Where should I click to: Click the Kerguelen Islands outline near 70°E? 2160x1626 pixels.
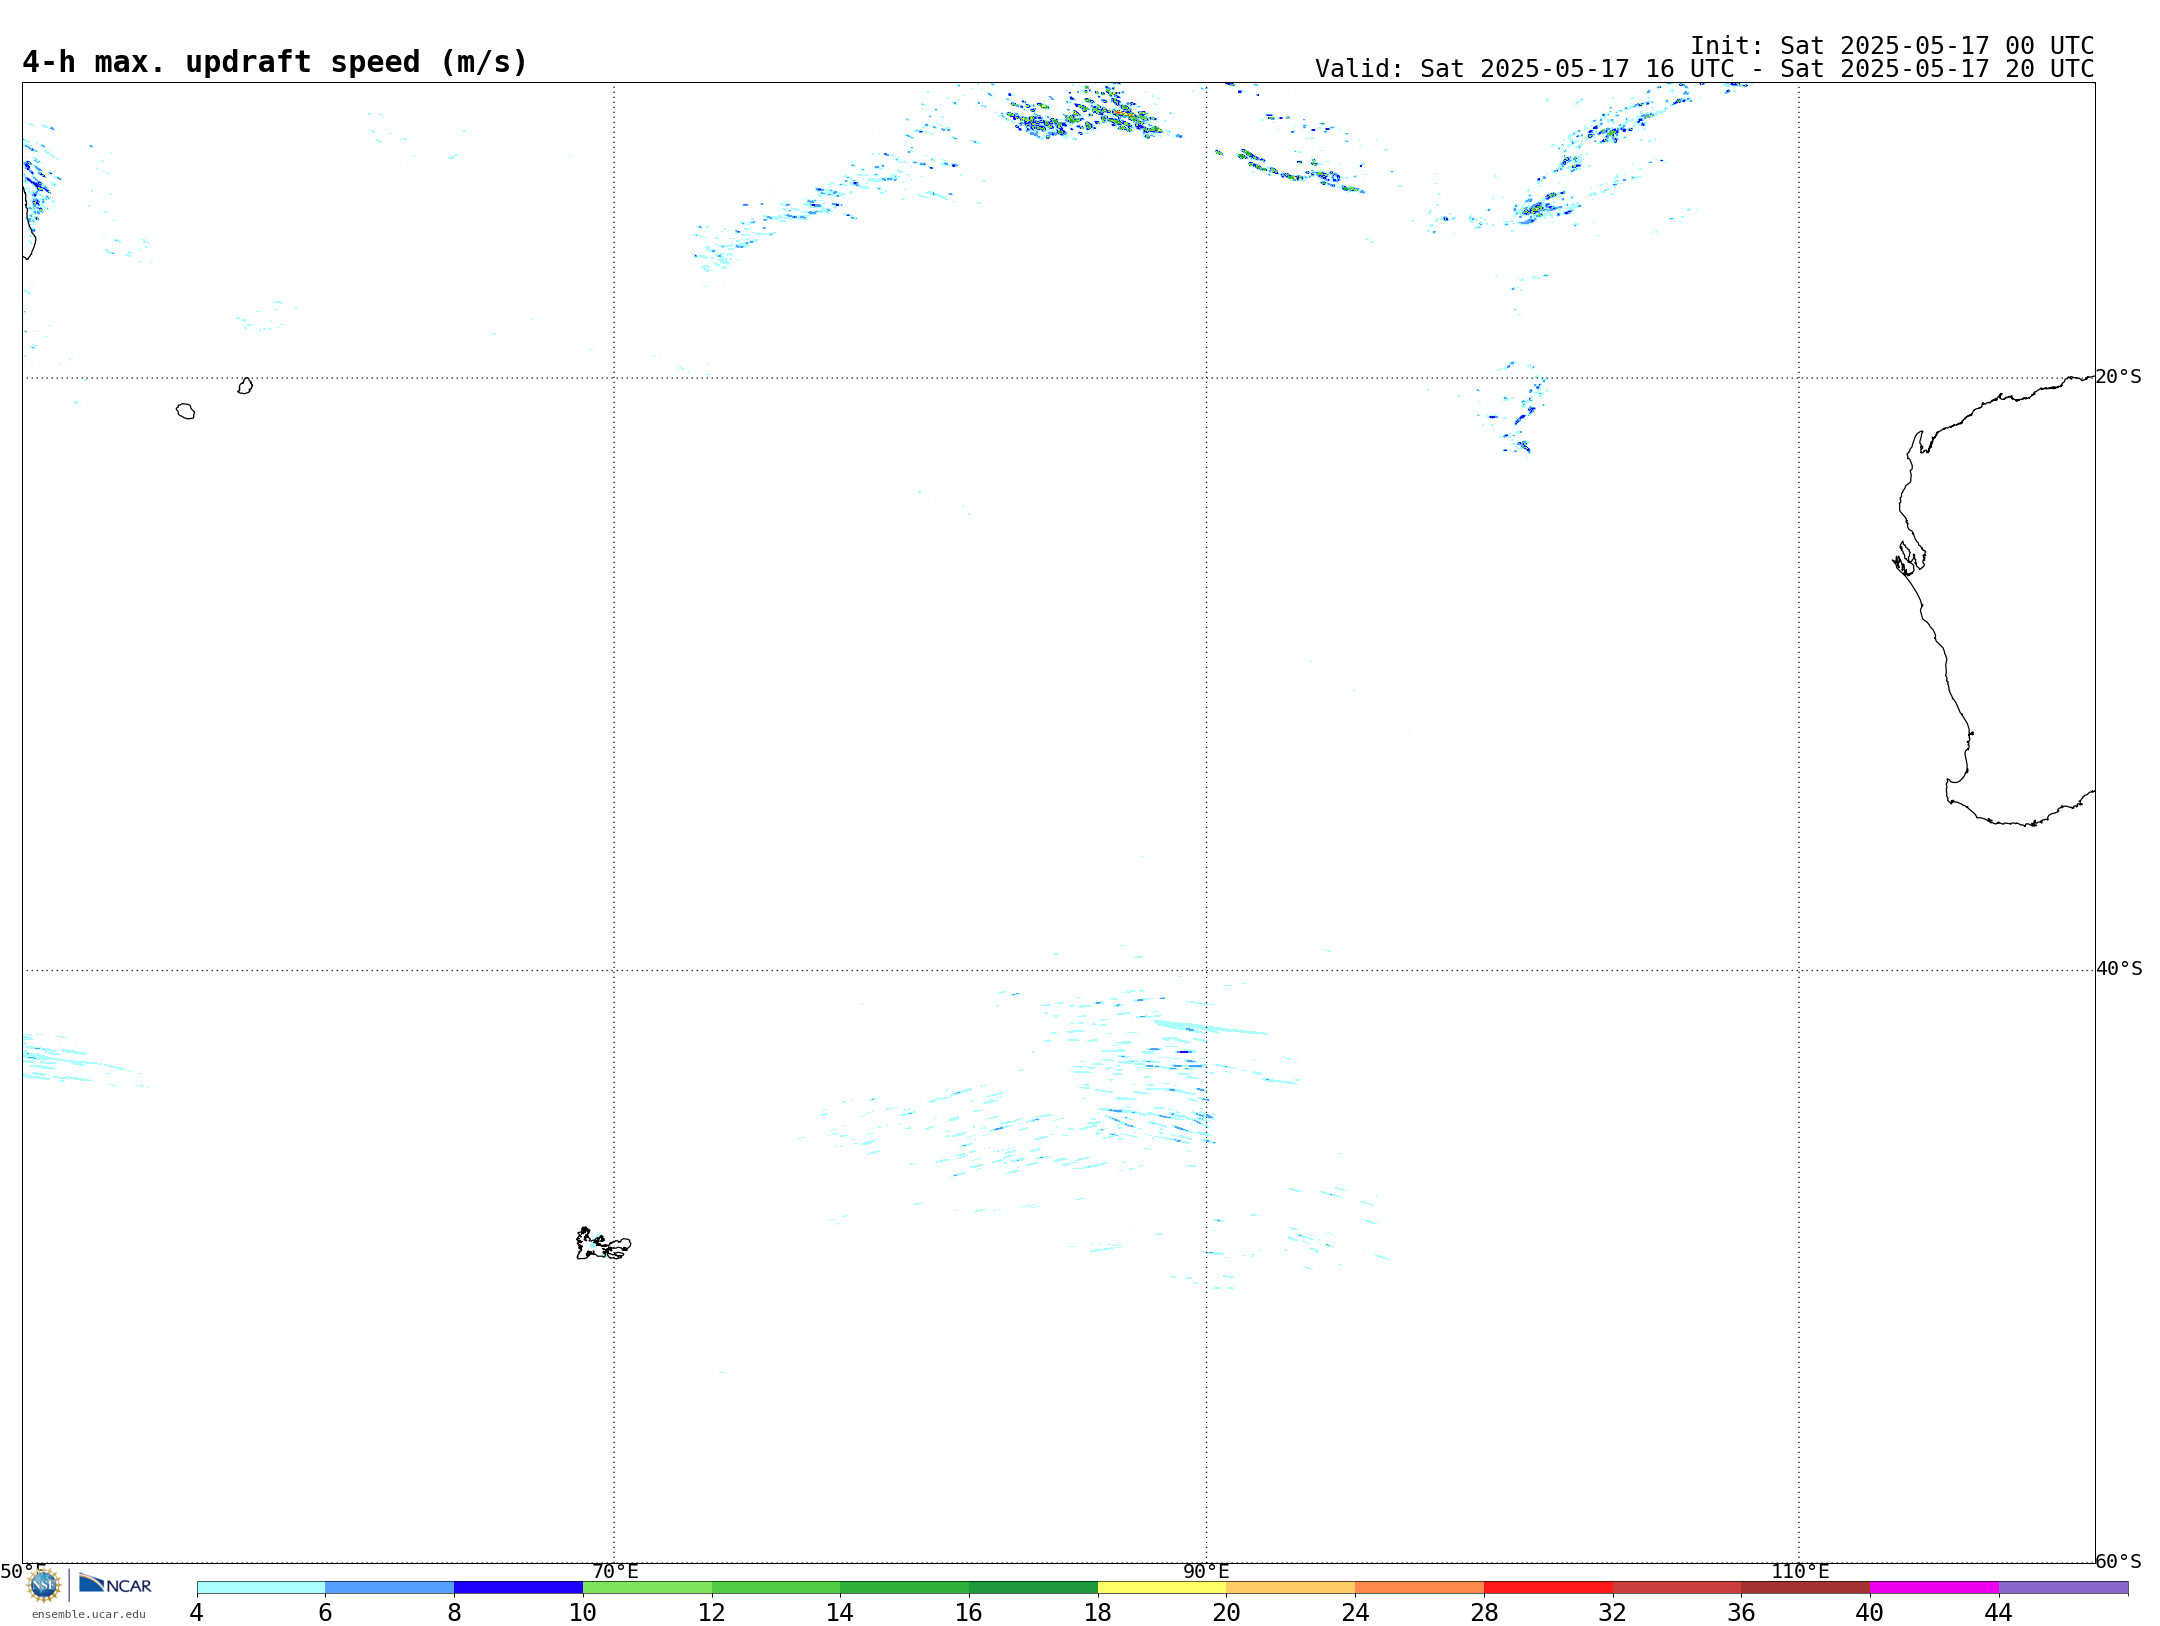[603, 1244]
